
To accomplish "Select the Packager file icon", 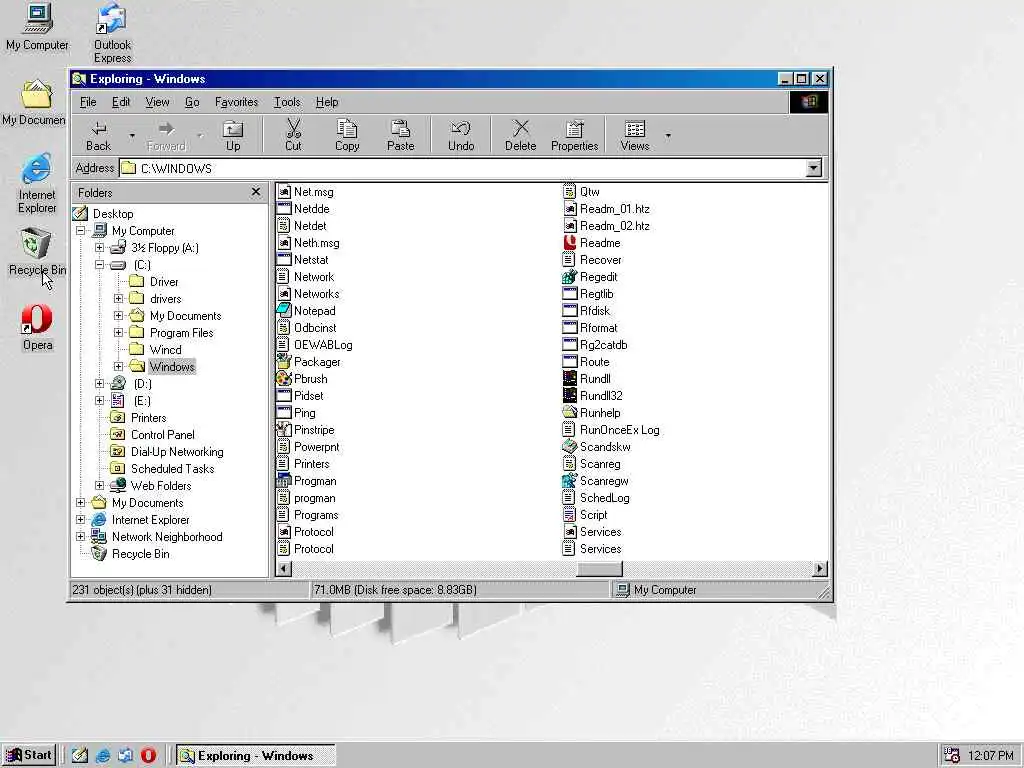I will click(283, 362).
